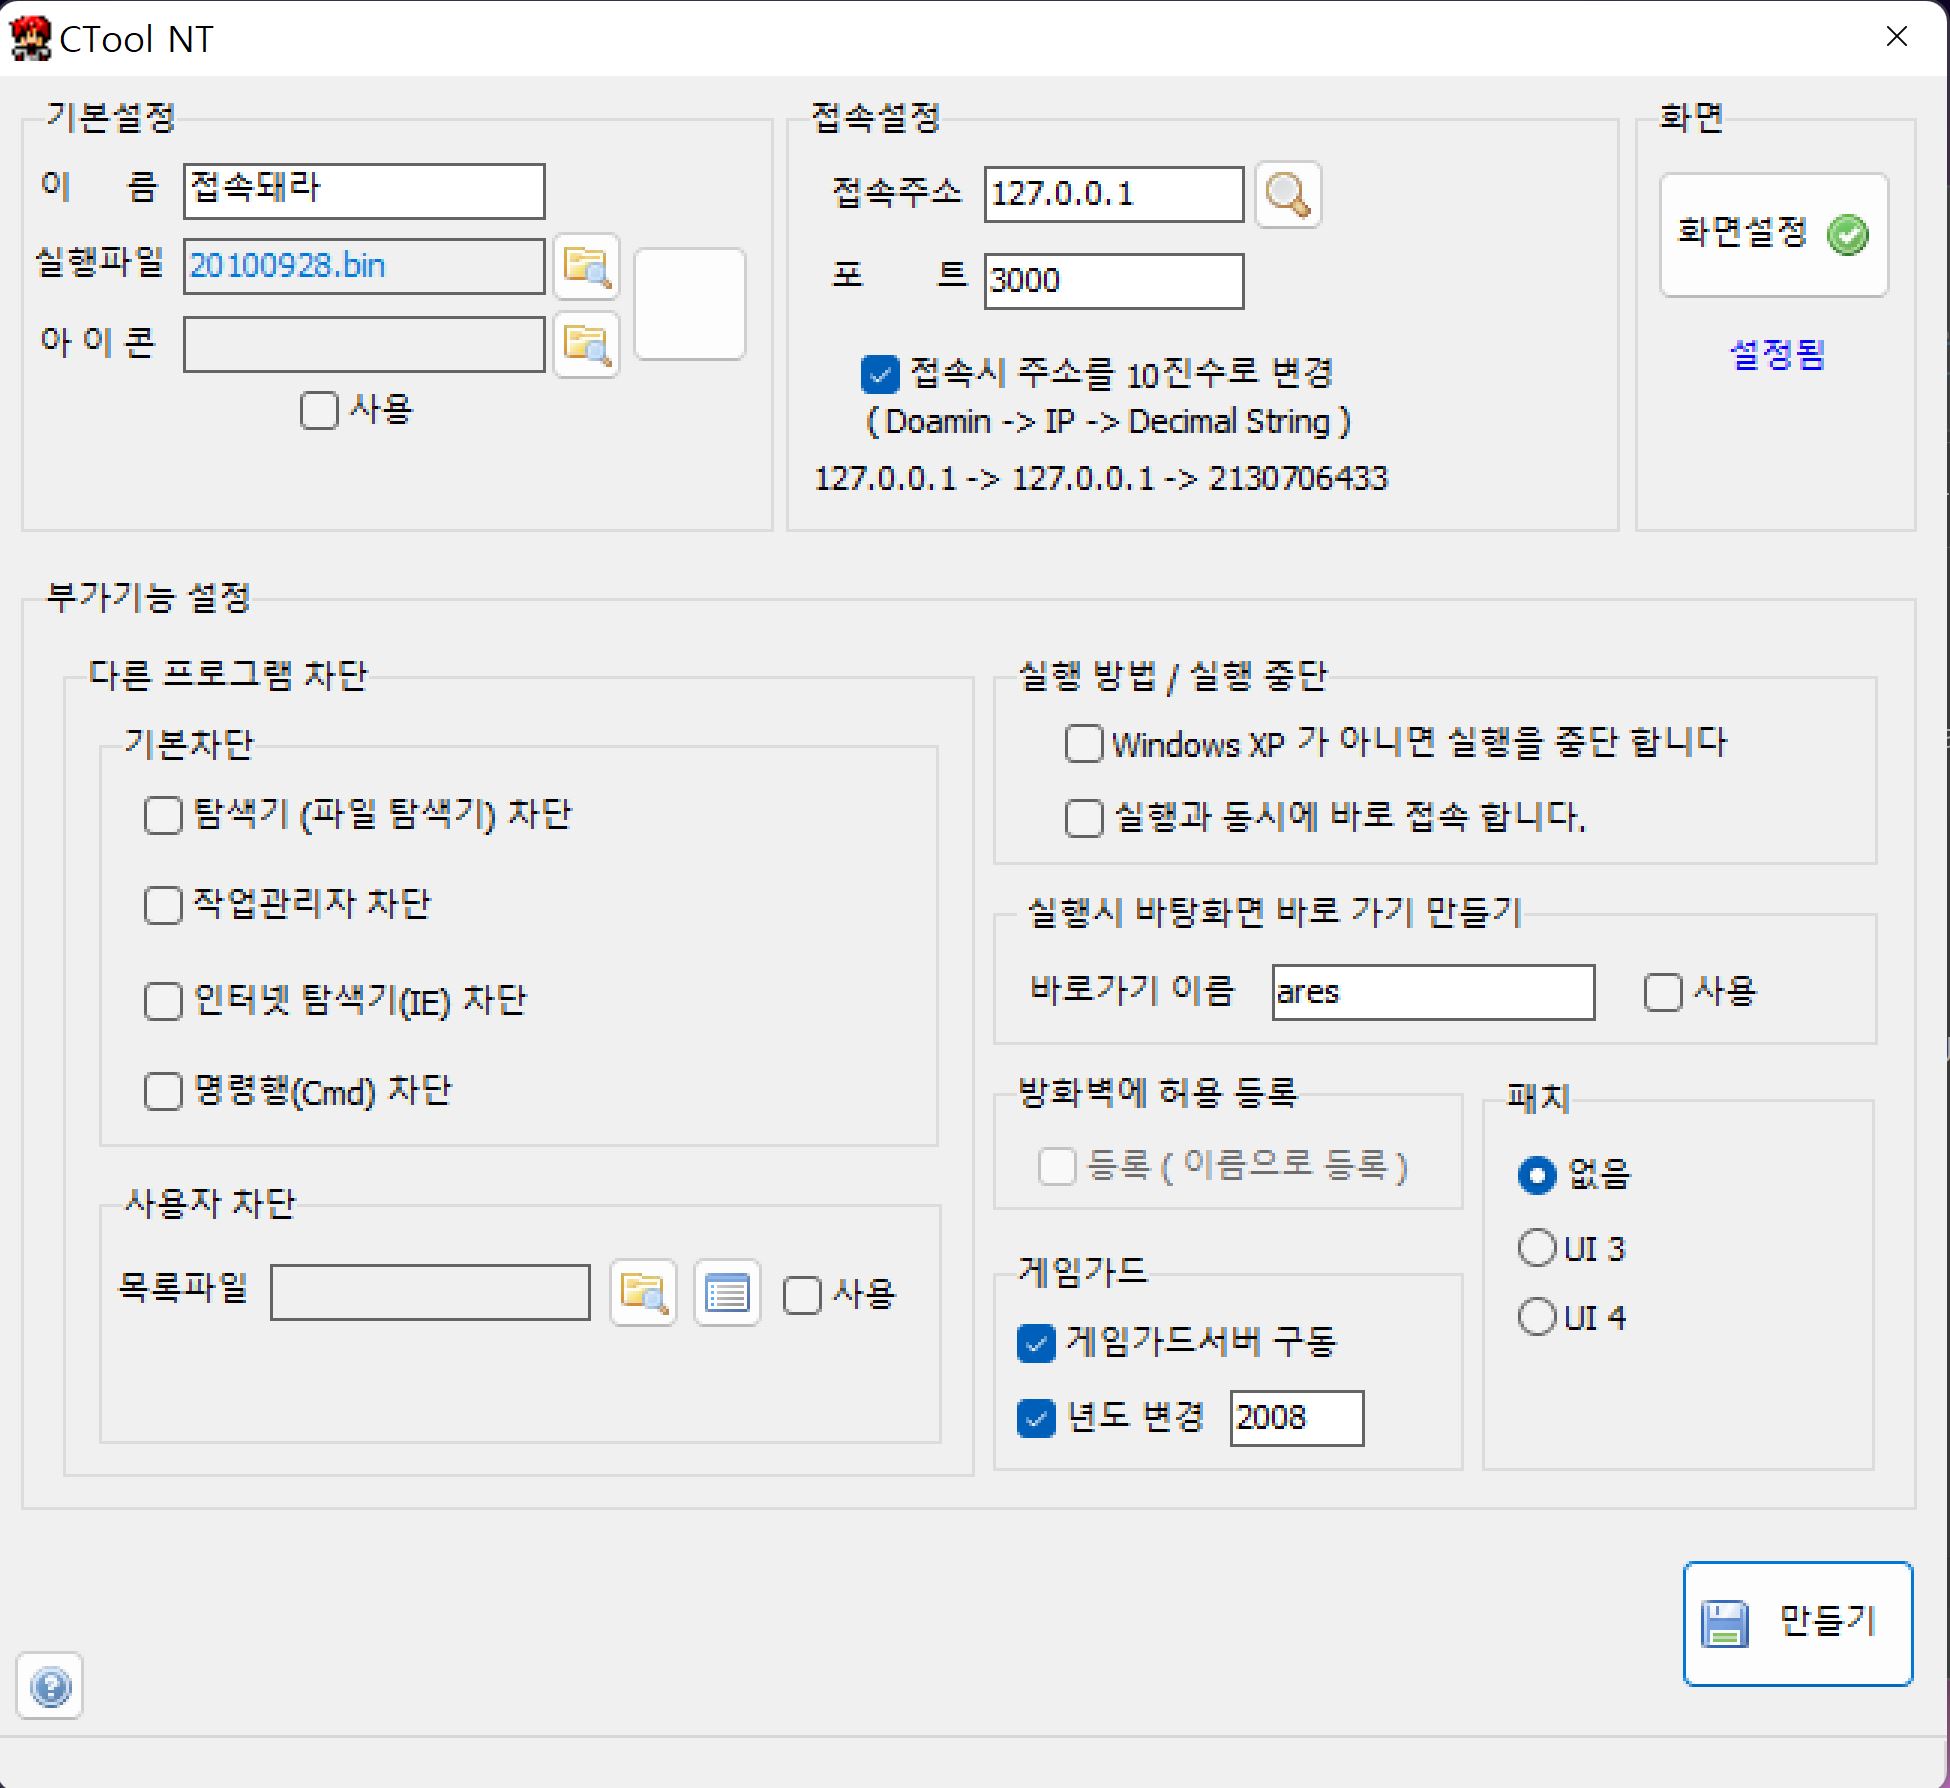This screenshot has height=1788, width=1950.
Task: Enable 작업관리자 차단 checkbox
Action: [x=163, y=905]
